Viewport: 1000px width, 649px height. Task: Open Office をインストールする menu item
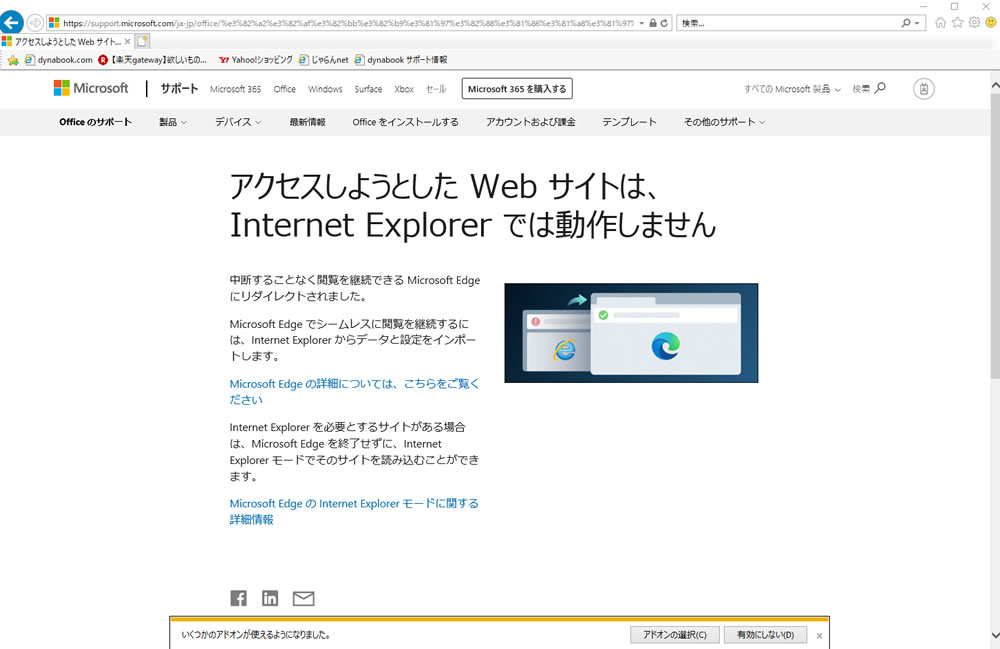tap(406, 122)
